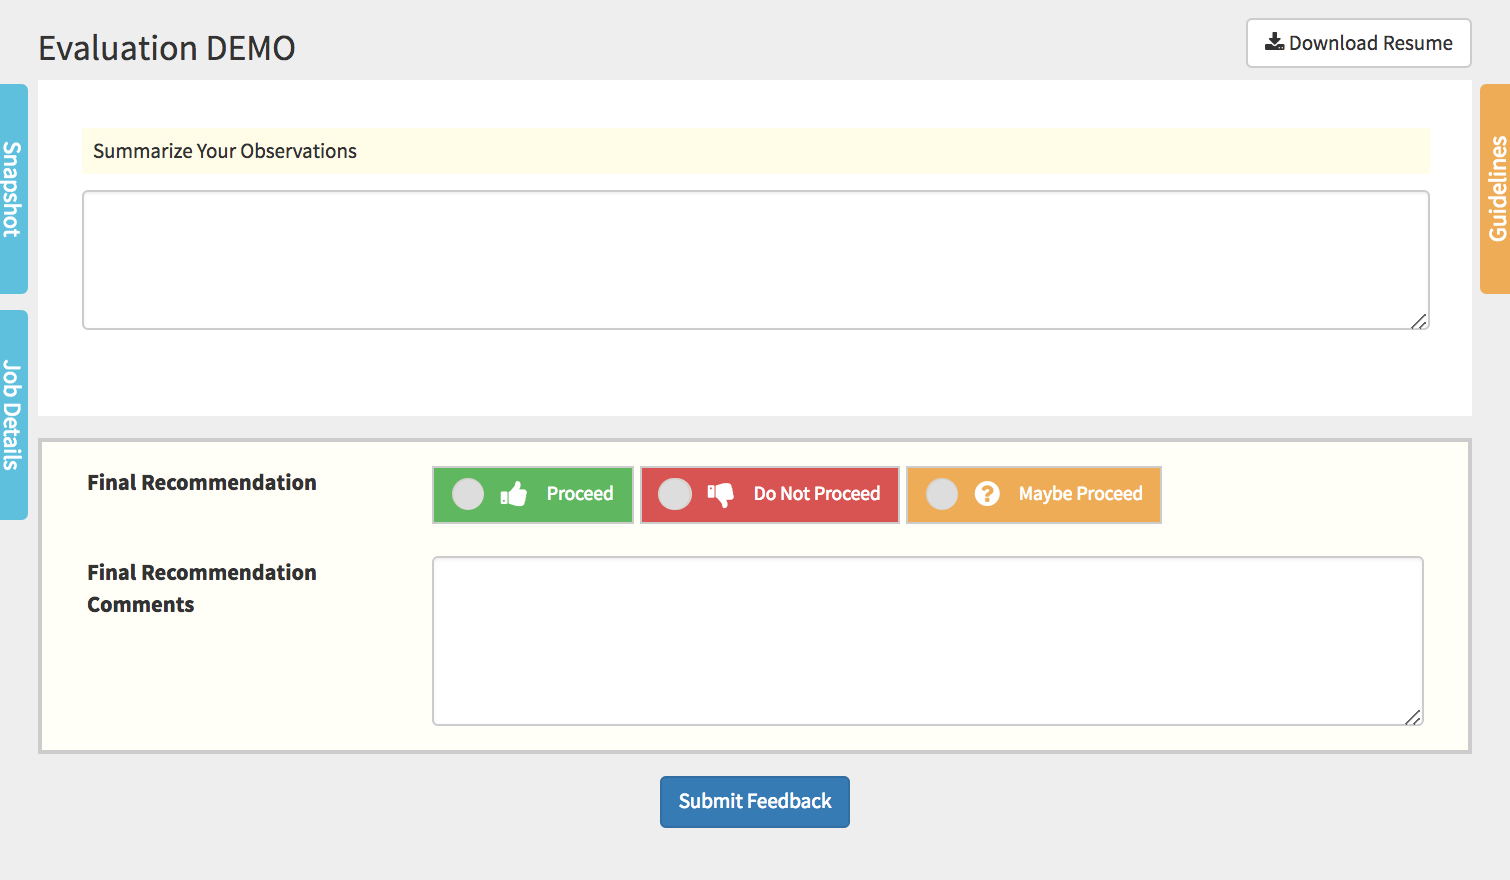The height and width of the screenshot is (880, 1510).
Task: Open the Snapshot side tab
Action: (13, 189)
